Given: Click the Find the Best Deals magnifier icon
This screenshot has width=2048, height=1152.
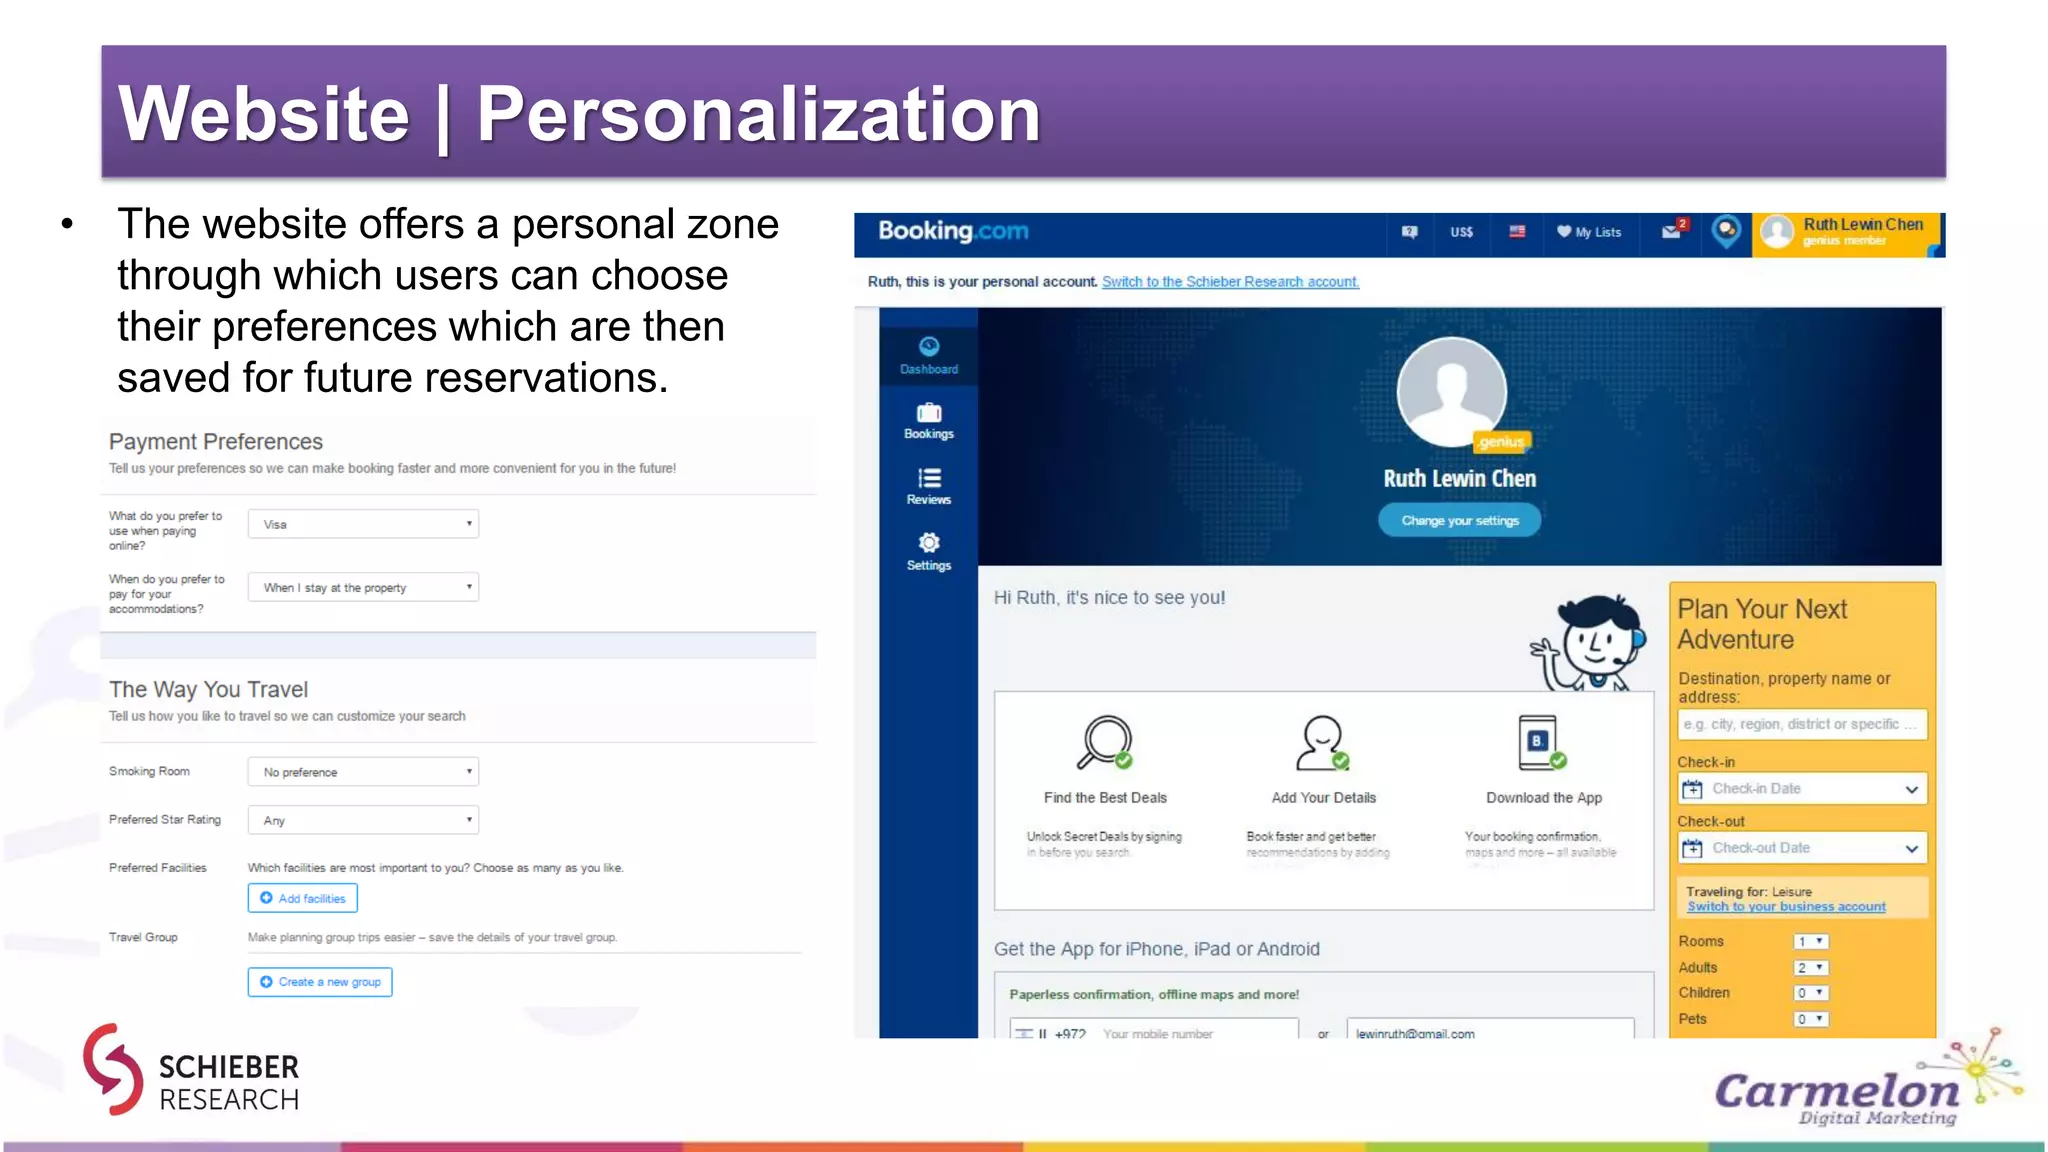Looking at the screenshot, I should pyautogui.click(x=1104, y=742).
